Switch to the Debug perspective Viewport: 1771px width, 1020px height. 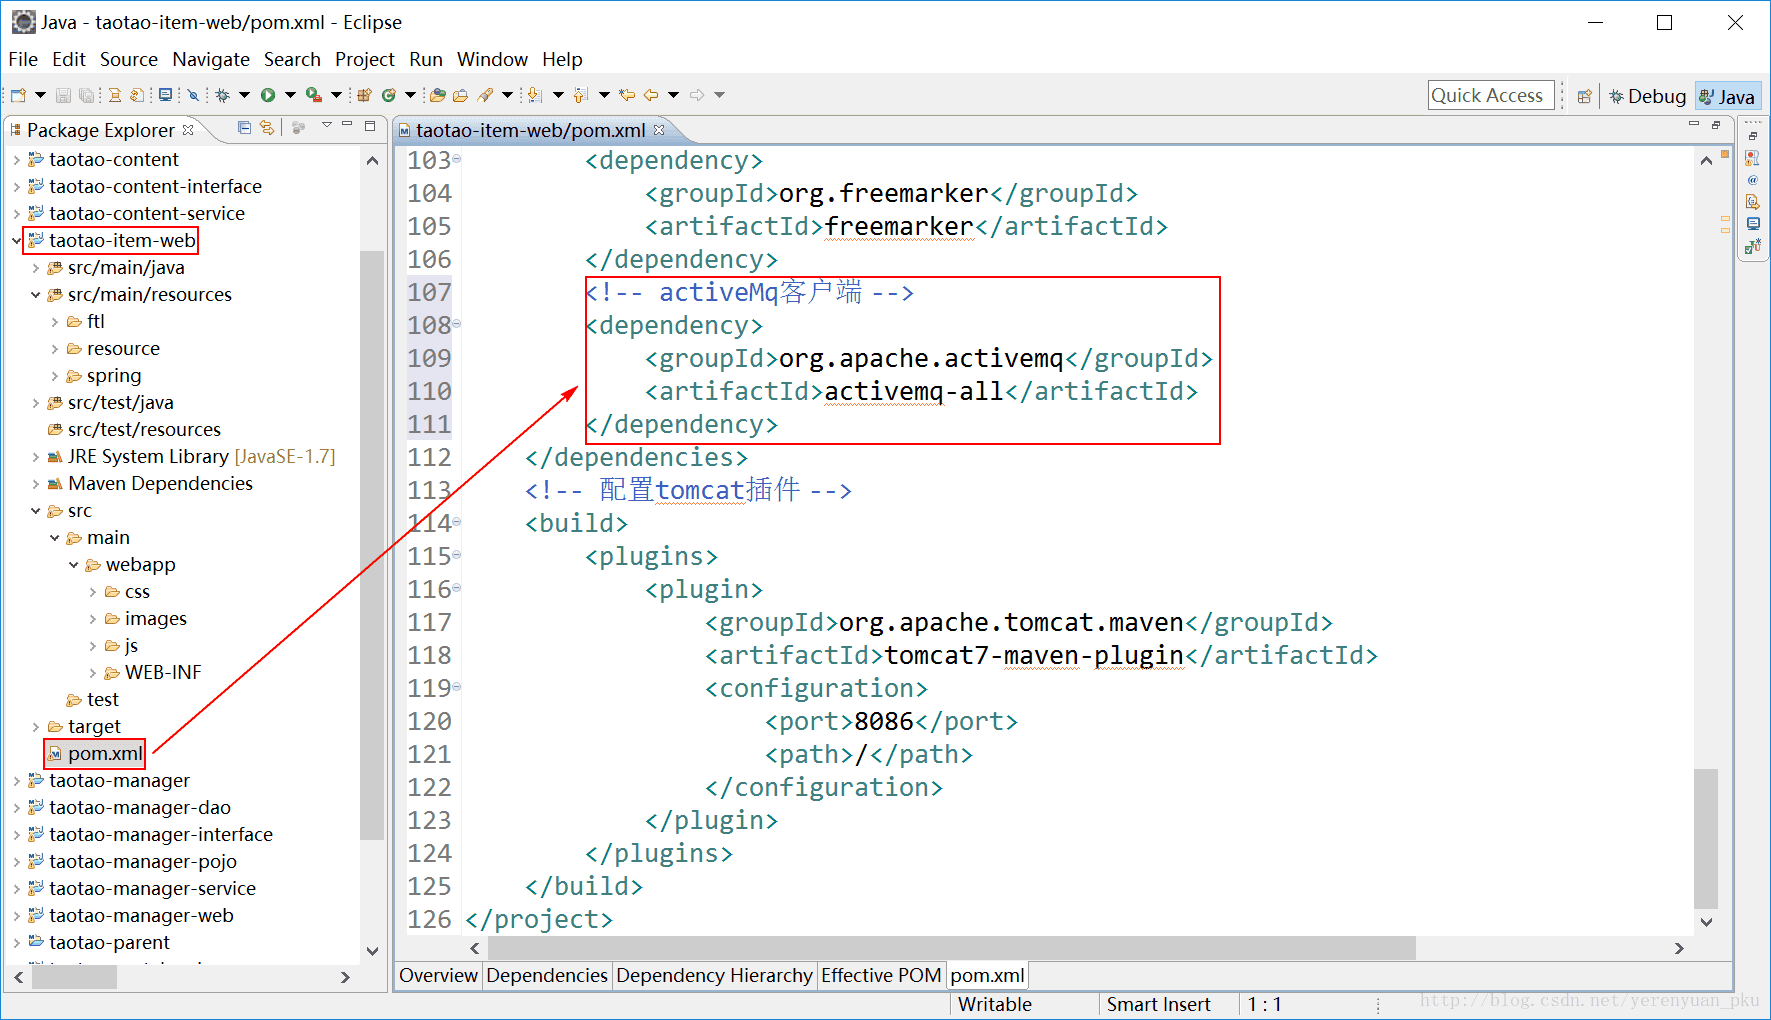[x=1647, y=96]
